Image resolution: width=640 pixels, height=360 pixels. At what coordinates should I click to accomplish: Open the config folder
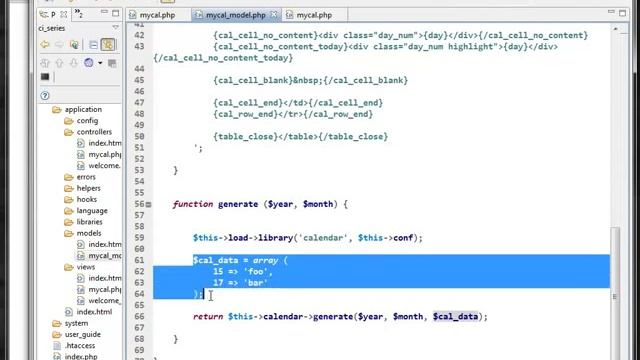[x=87, y=121]
